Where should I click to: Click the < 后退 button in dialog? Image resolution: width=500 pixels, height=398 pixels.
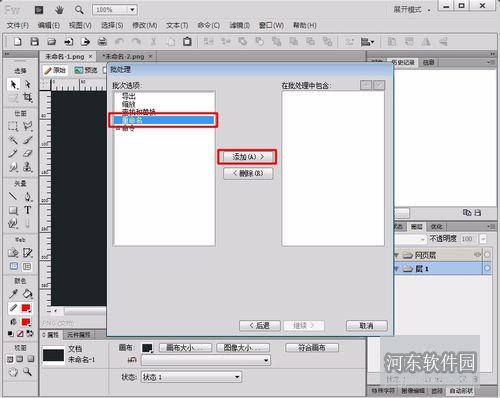coord(260,325)
